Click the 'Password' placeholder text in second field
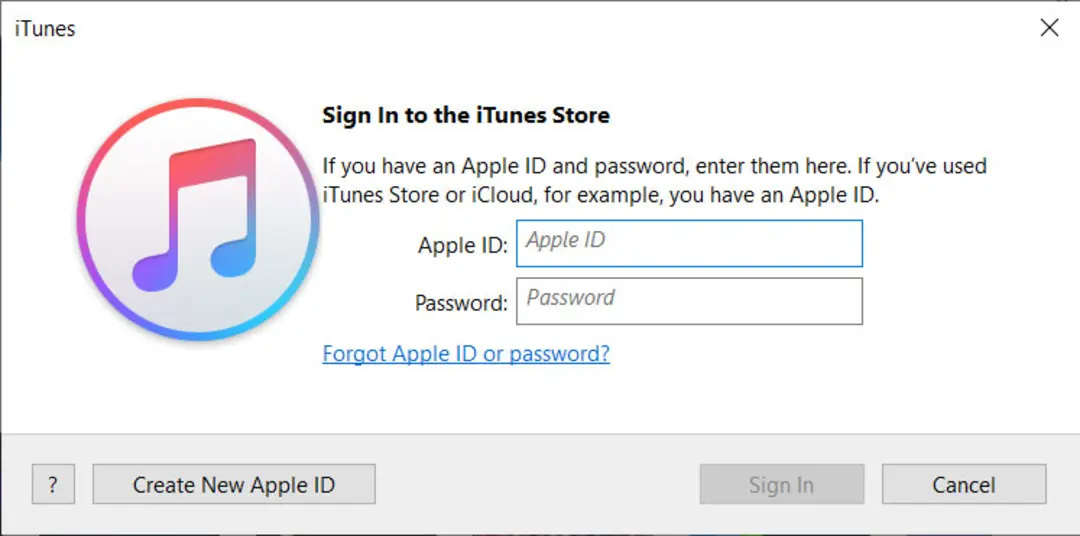Image resolution: width=1080 pixels, height=536 pixels. pos(570,298)
